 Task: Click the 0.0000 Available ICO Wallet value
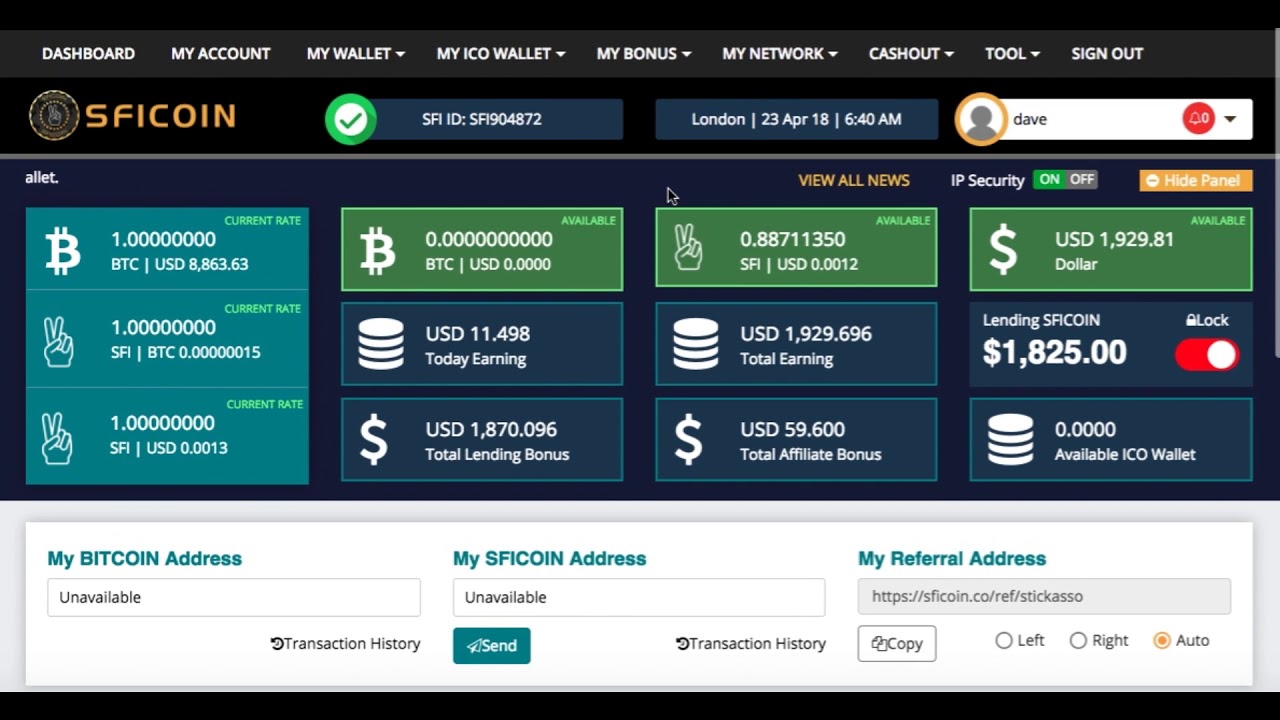pyautogui.click(x=1085, y=429)
